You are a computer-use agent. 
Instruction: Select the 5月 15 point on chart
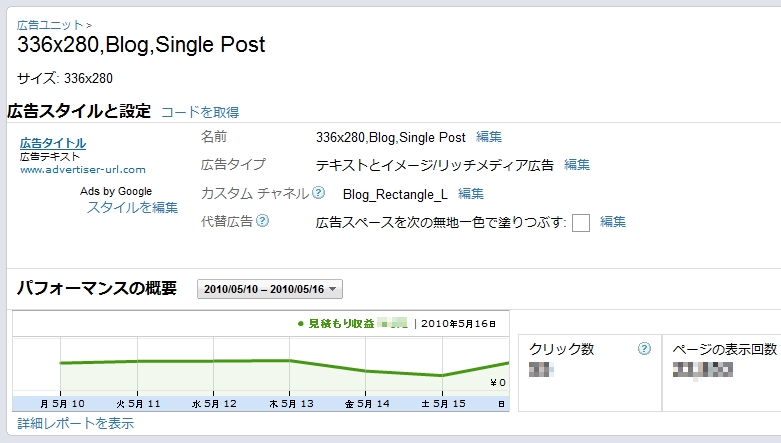pyautogui.click(x=442, y=375)
